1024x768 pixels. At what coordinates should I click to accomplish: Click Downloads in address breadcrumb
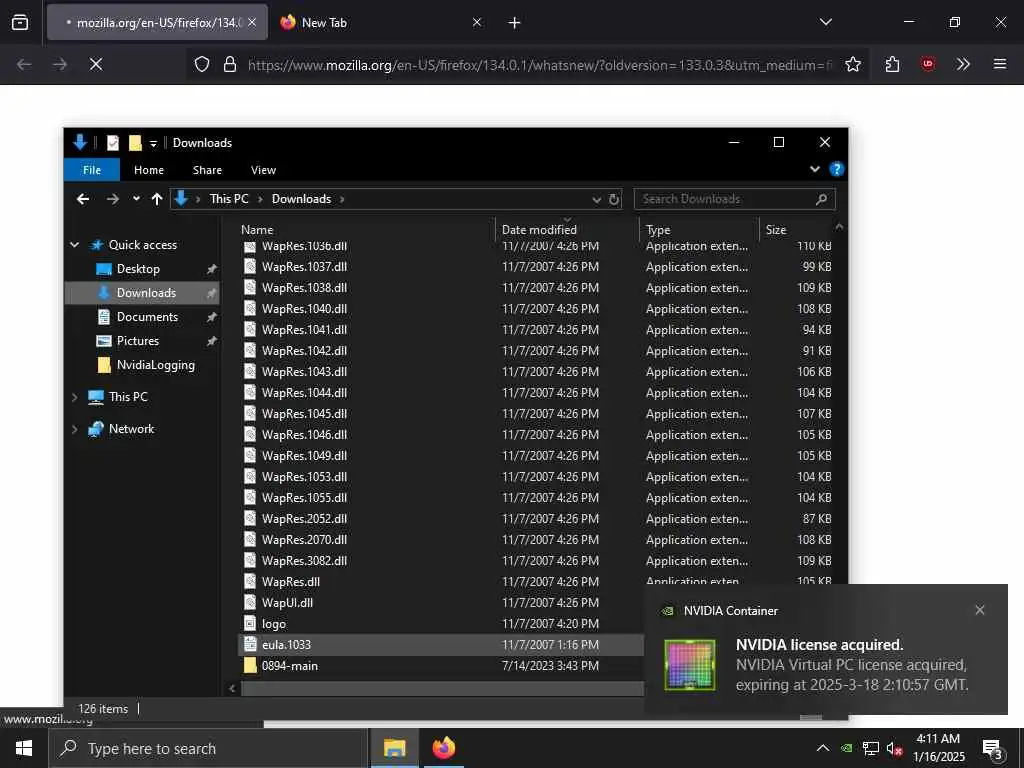(x=301, y=199)
